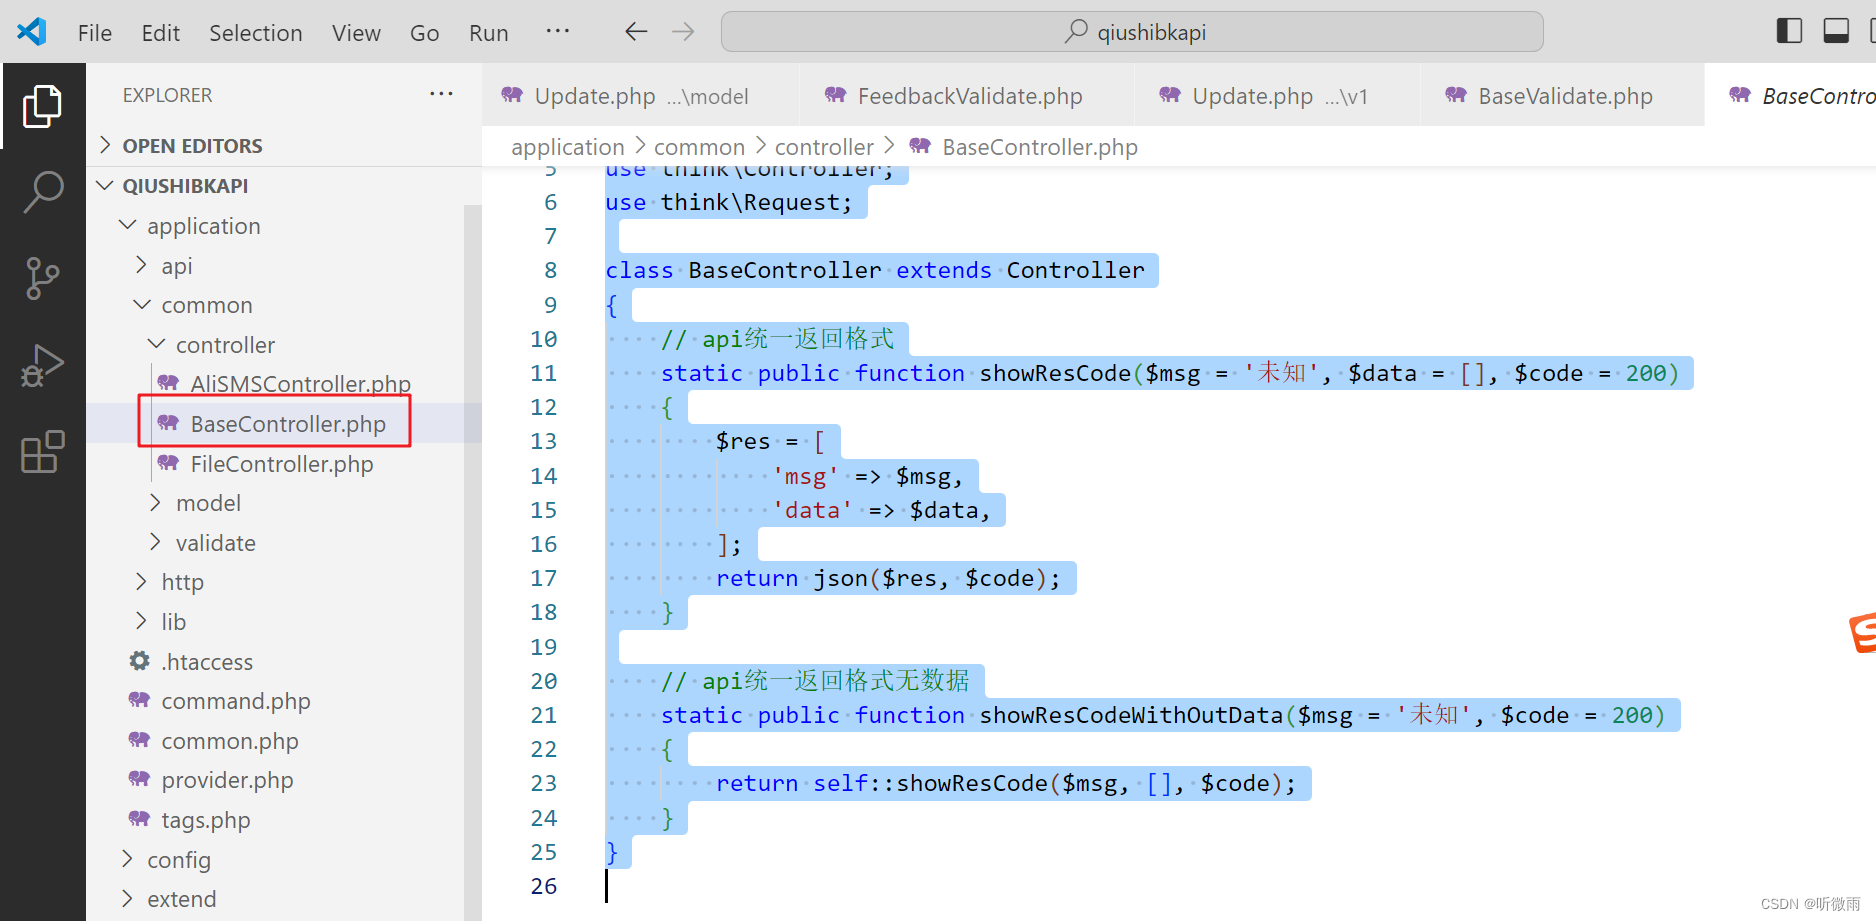Open the Search view in activity bar
The image size is (1876, 921).
[x=42, y=192]
